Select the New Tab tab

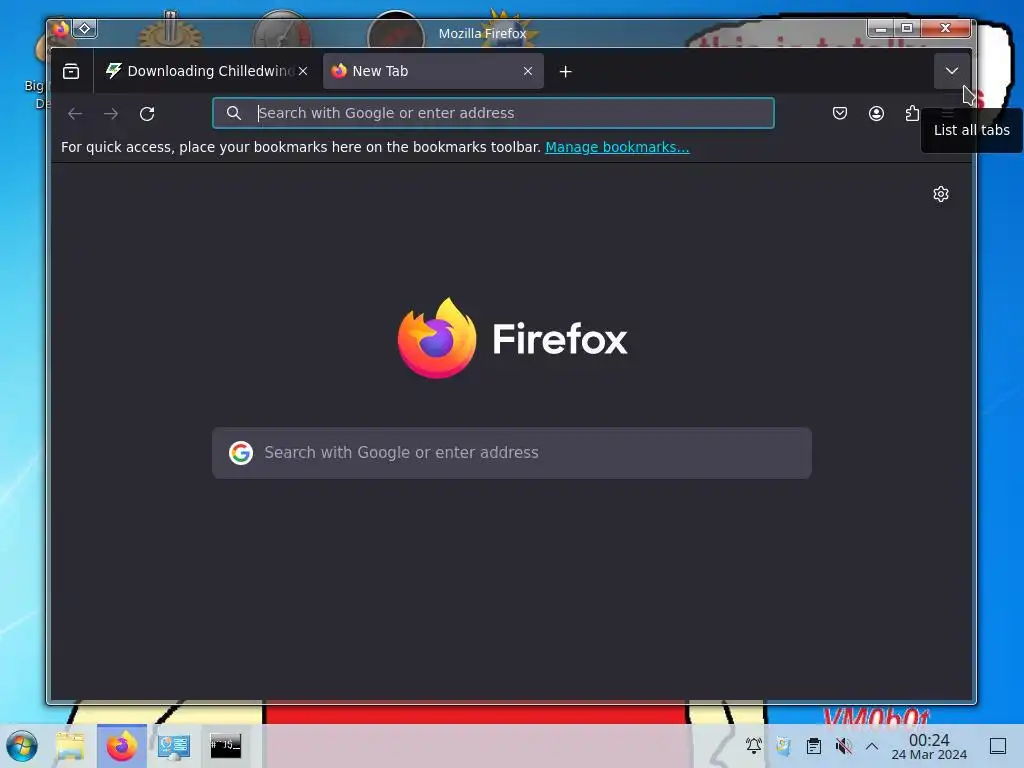coord(433,71)
